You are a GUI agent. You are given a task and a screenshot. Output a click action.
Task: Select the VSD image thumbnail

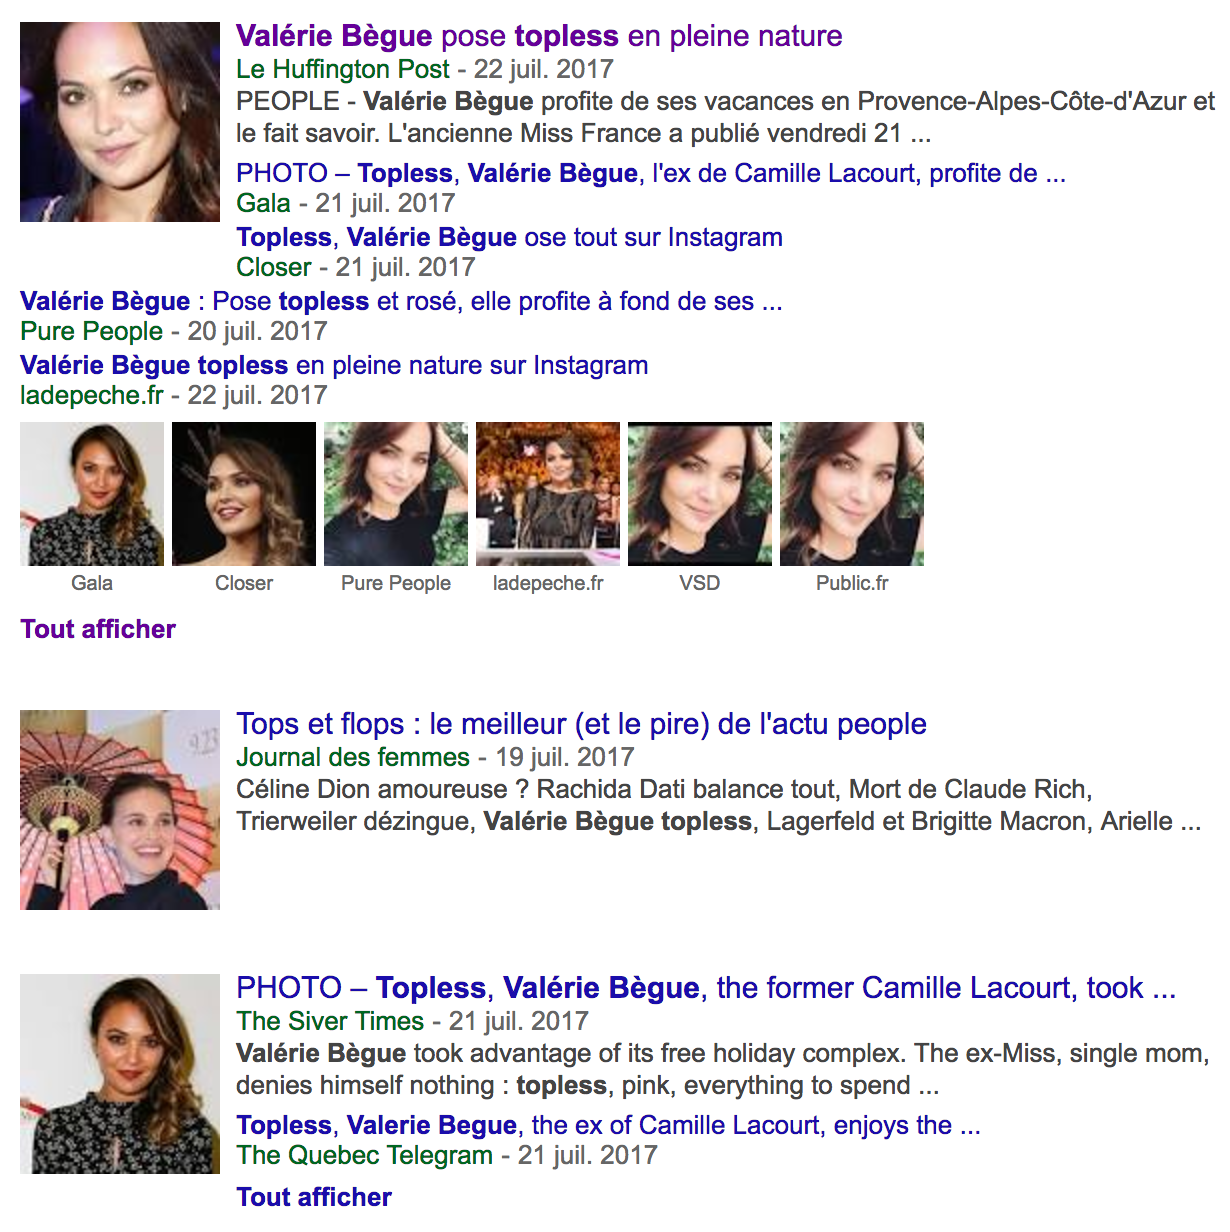point(700,494)
